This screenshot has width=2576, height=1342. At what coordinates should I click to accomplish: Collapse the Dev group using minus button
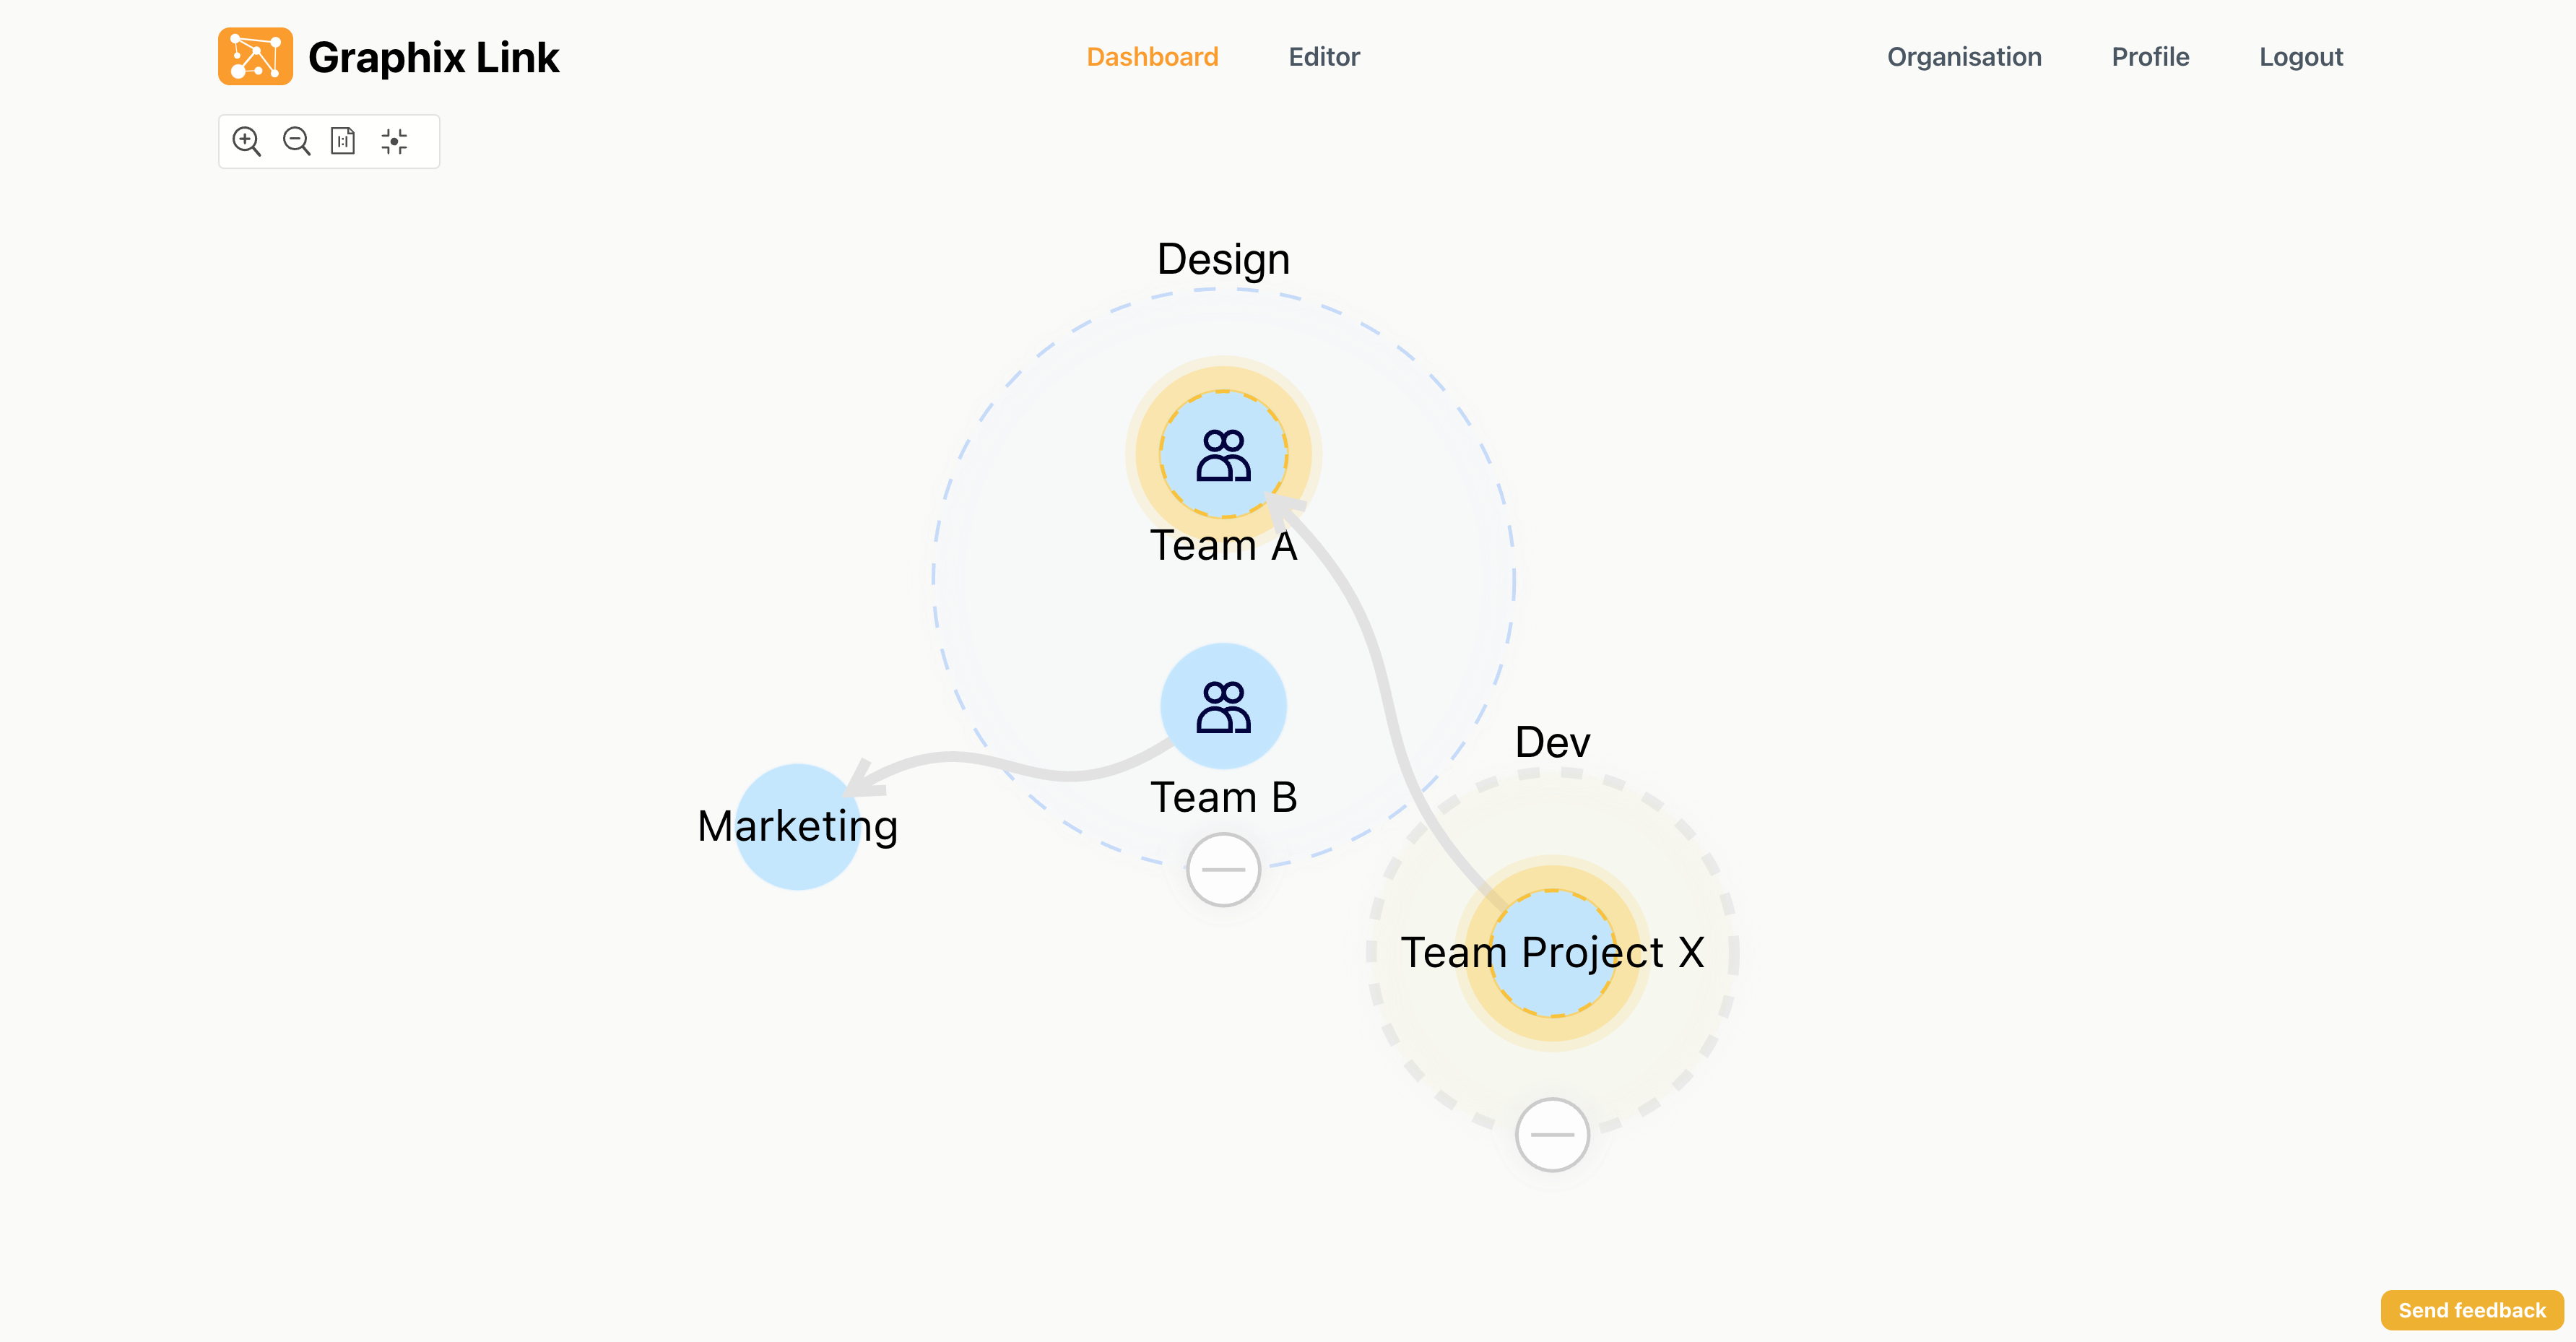[x=1552, y=1134]
